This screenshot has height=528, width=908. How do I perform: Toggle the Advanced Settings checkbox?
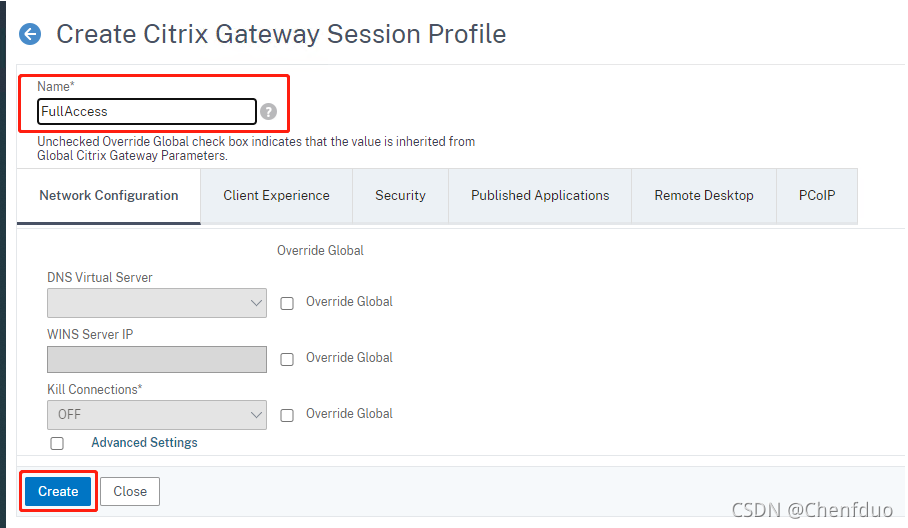pyautogui.click(x=57, y=443)
